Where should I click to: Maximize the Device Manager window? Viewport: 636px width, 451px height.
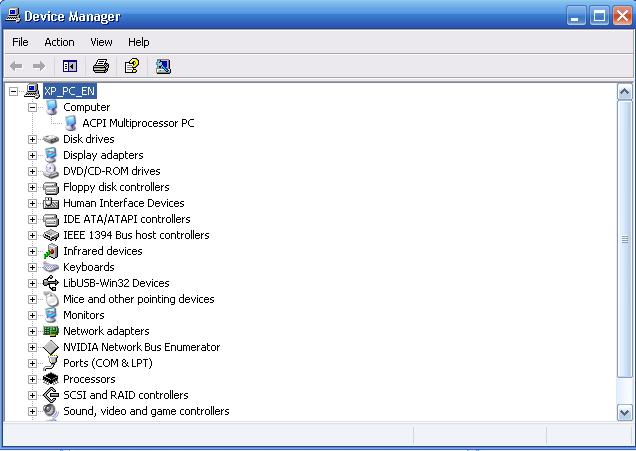[599, 16]
